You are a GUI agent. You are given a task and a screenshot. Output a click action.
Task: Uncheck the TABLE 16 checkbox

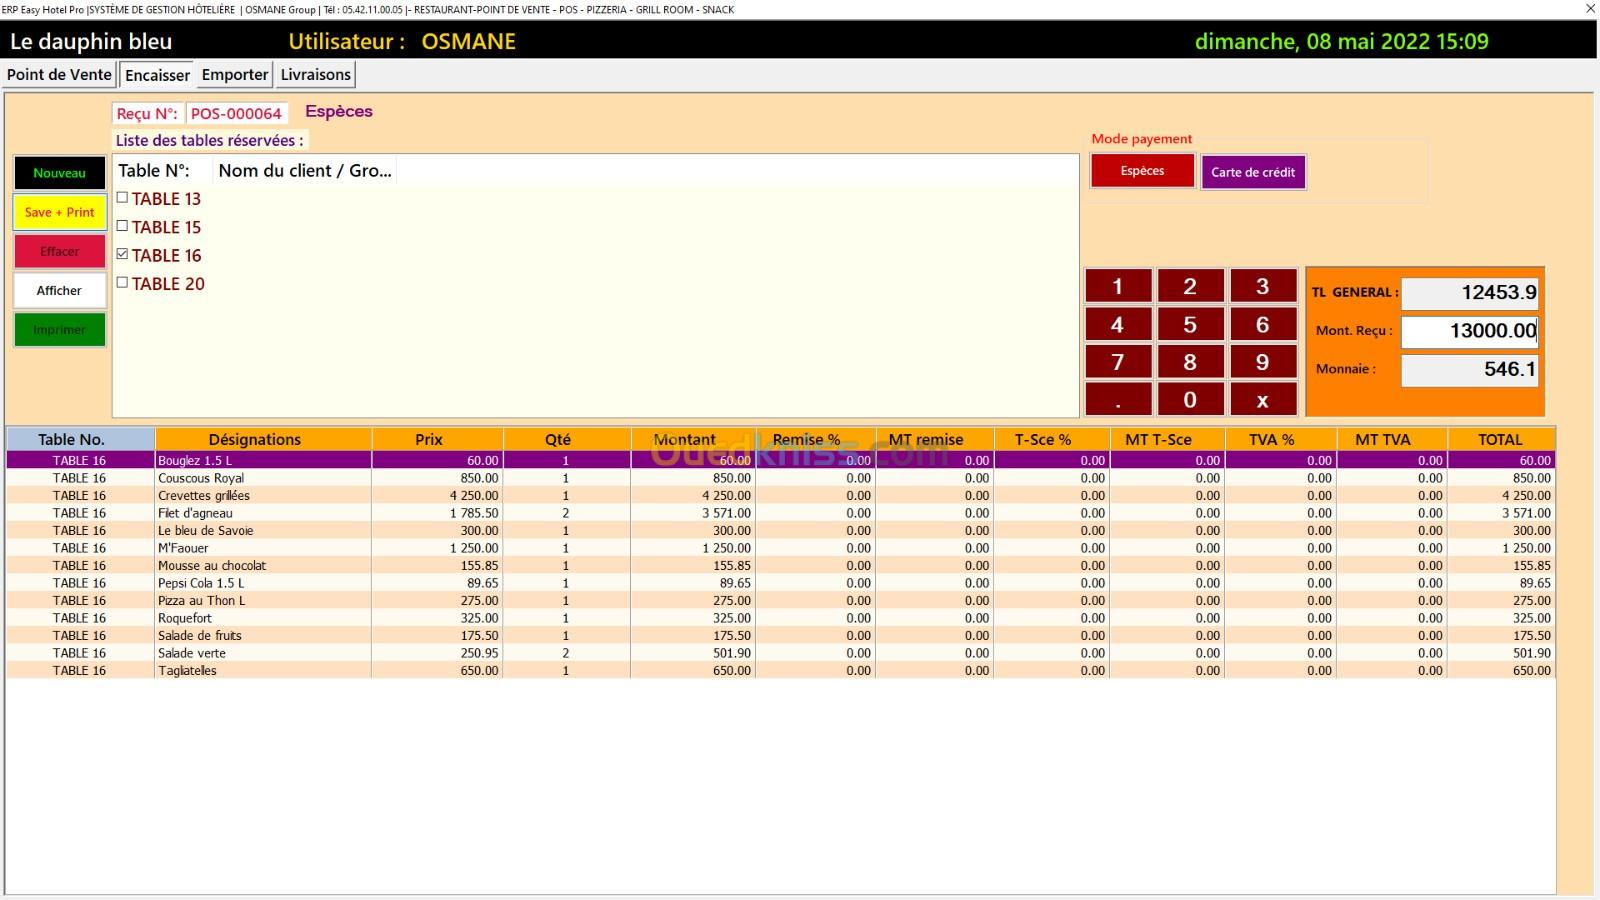(x=123, y=255)
